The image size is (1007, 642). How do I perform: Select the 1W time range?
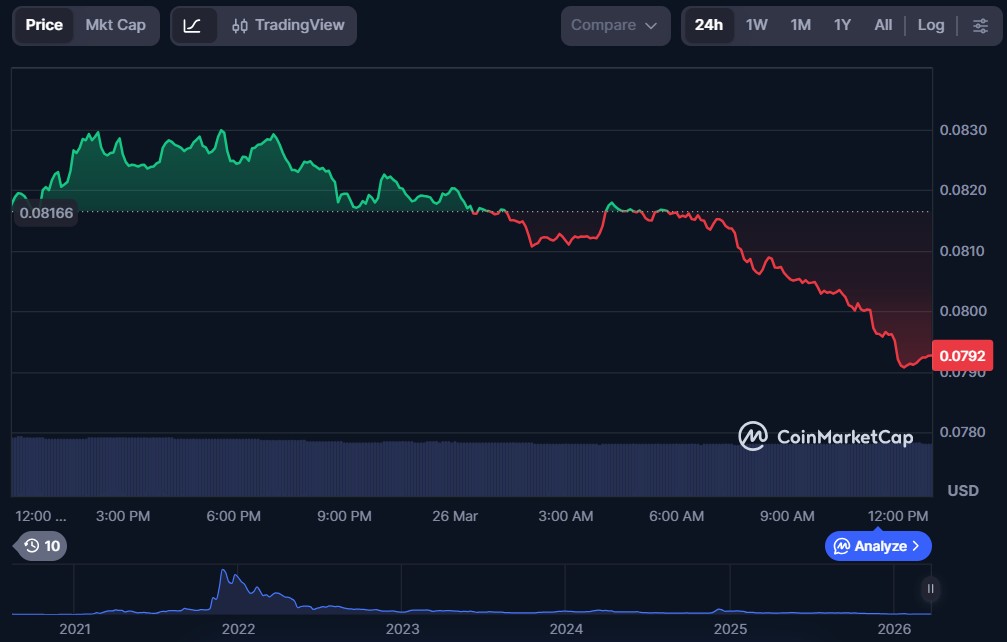[x=757, y=25]
